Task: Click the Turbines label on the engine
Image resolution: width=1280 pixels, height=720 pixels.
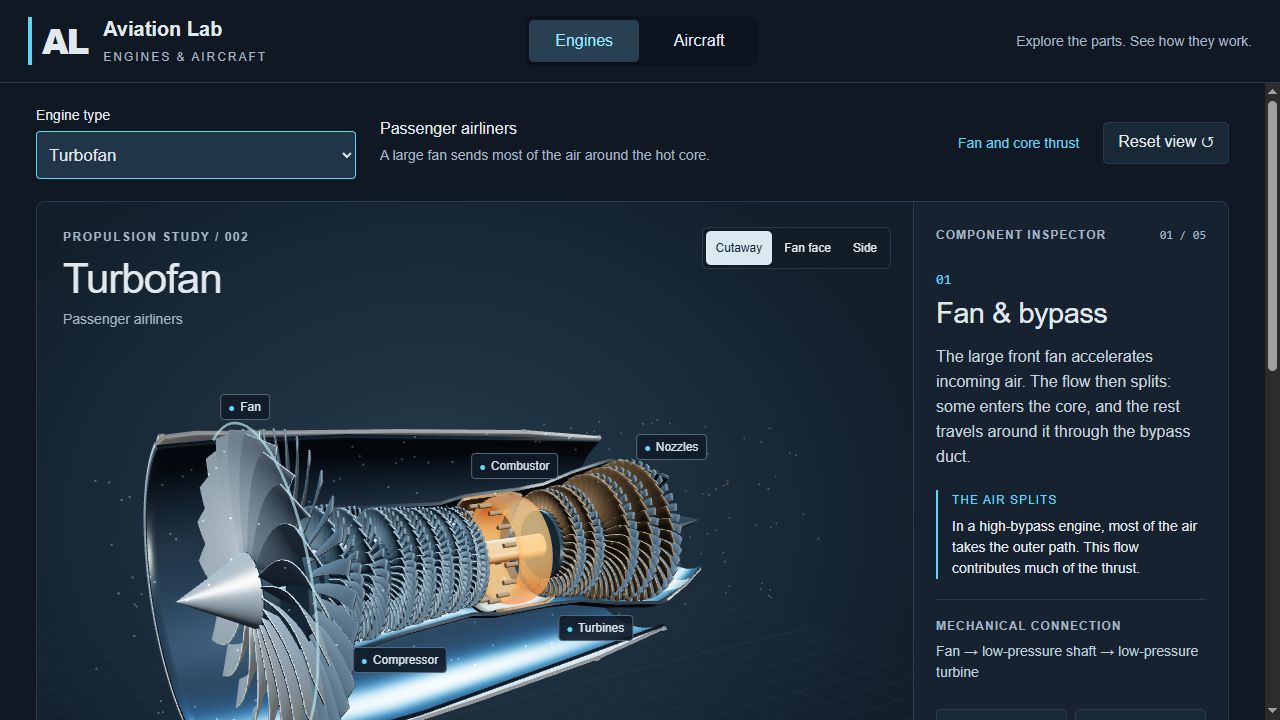Action: pos(595,628)
